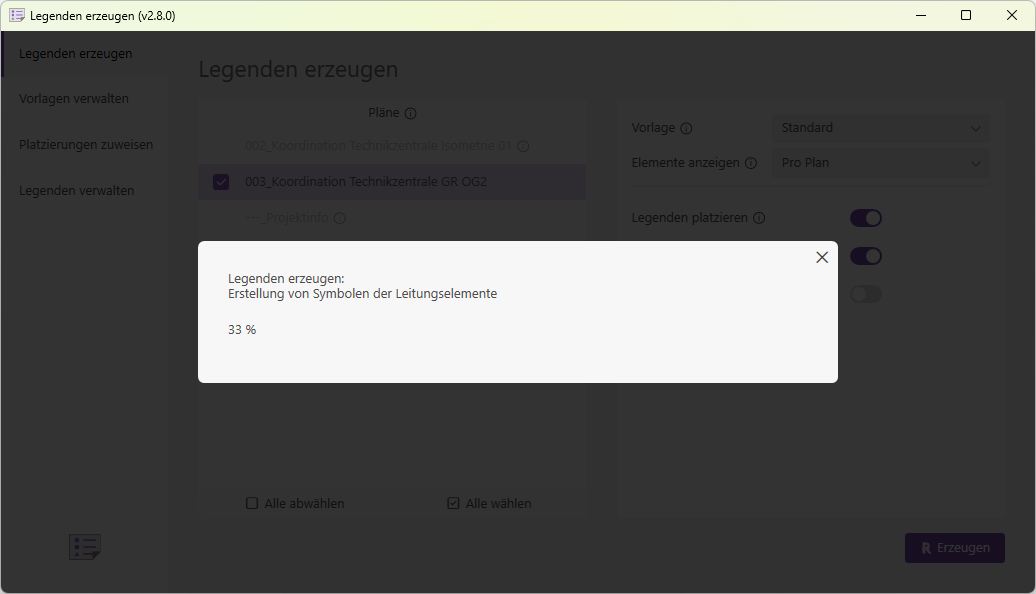
Task: Click Alle abwählen to deselect plans
Action: (x=295, y=503)
